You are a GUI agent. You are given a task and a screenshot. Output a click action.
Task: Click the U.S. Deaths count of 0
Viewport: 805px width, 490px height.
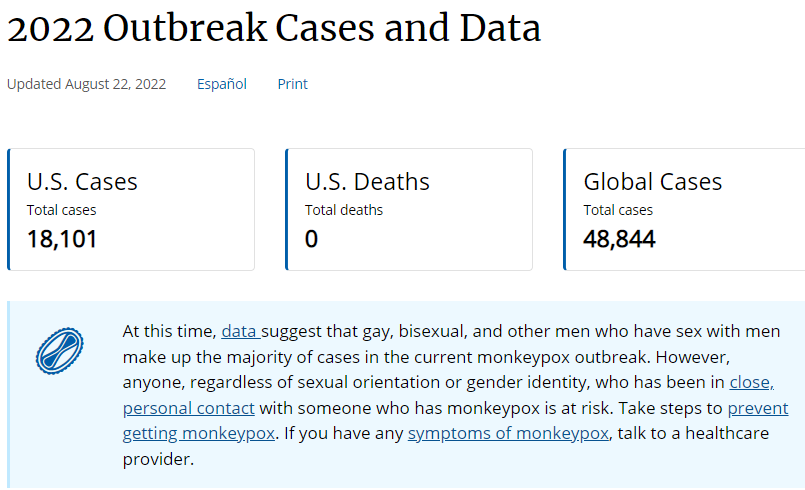311,239
